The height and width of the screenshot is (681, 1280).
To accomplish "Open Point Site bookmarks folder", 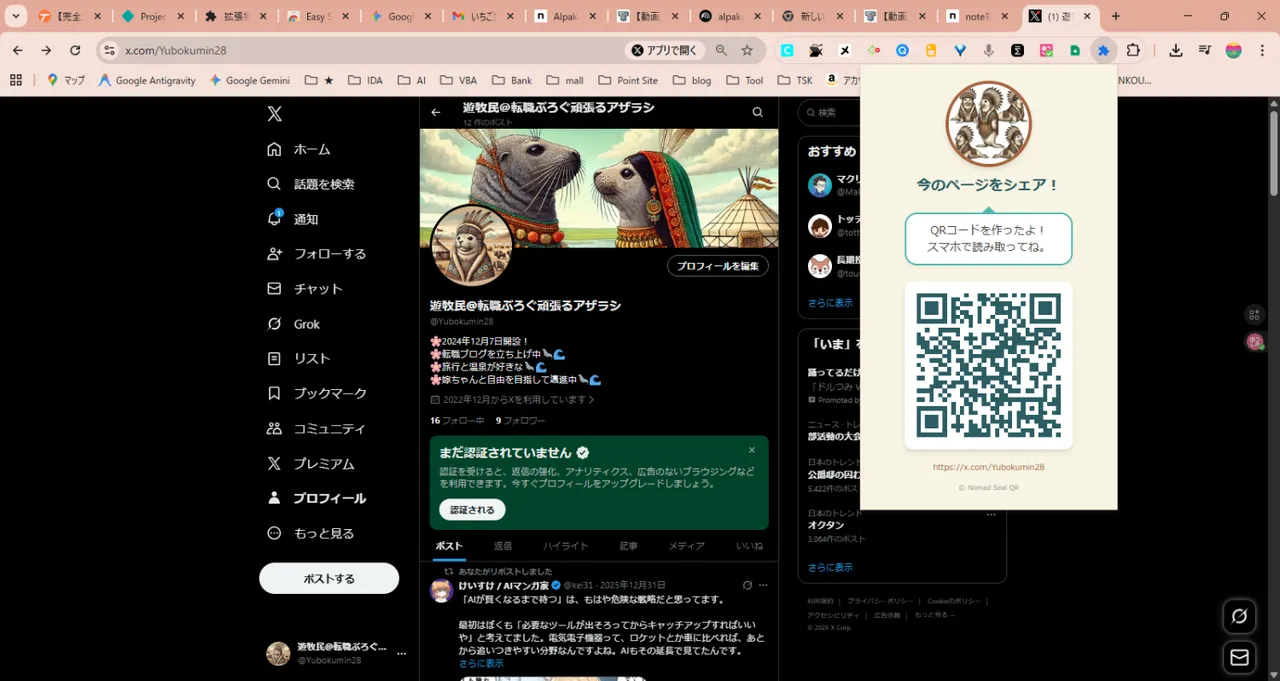I will coord(628,80).
